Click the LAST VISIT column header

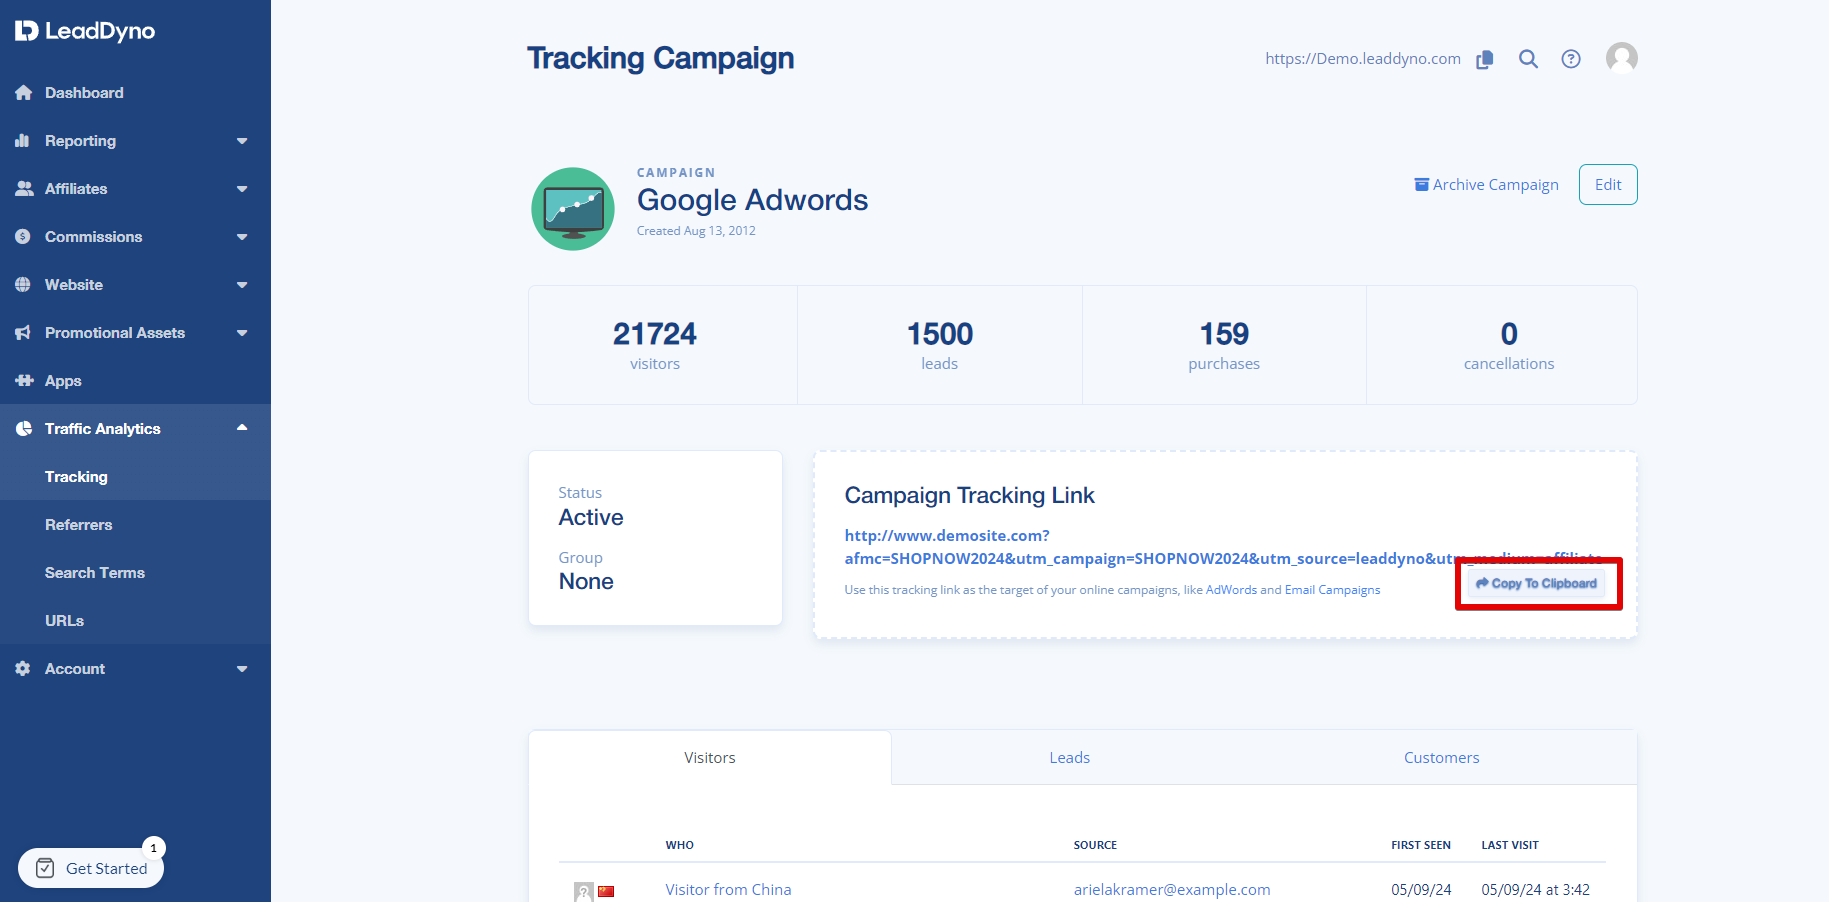[x=1510, y=845]
